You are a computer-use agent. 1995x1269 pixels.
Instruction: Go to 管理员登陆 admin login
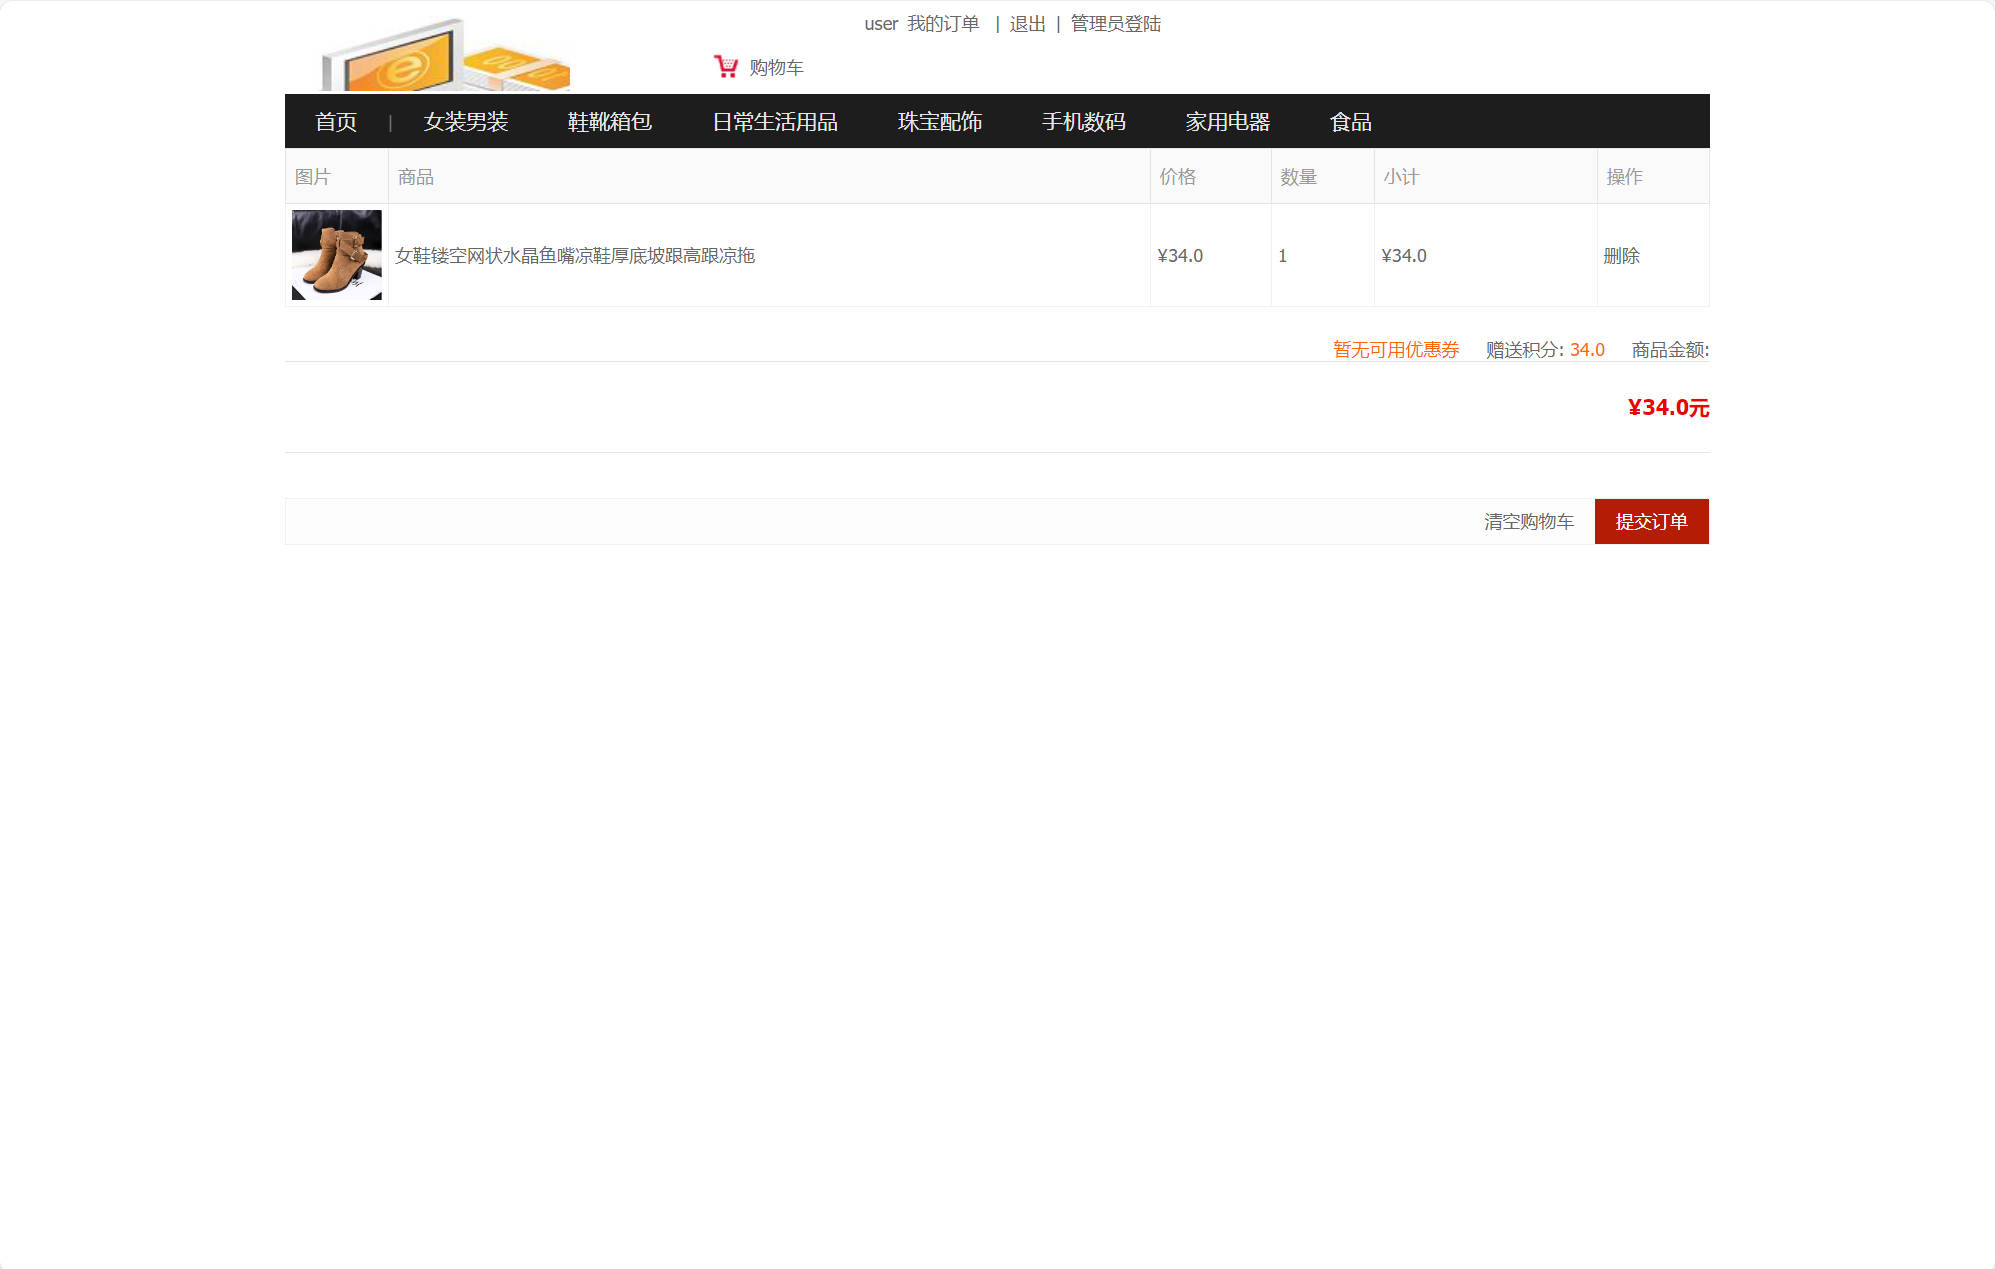[1115, 24]
